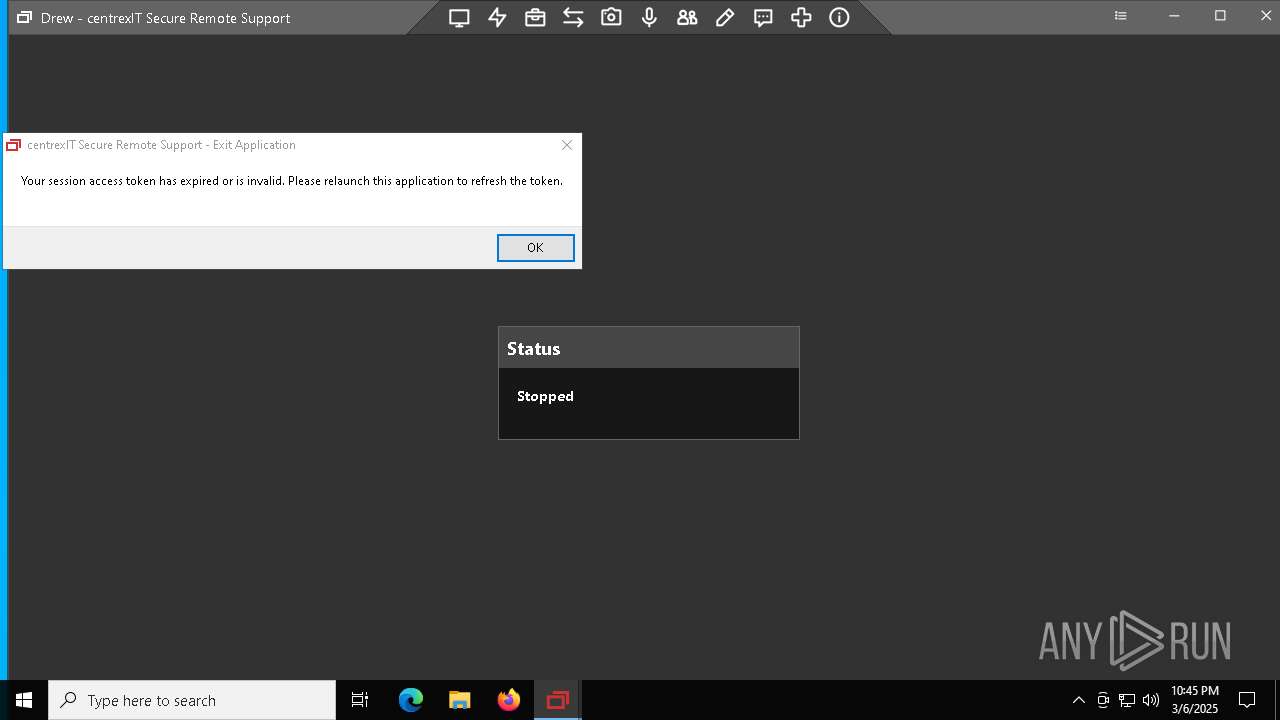Open the Windows Start menu
Image resolution: width=1280 pixels, height=720 pixels.
pos(24,700)
